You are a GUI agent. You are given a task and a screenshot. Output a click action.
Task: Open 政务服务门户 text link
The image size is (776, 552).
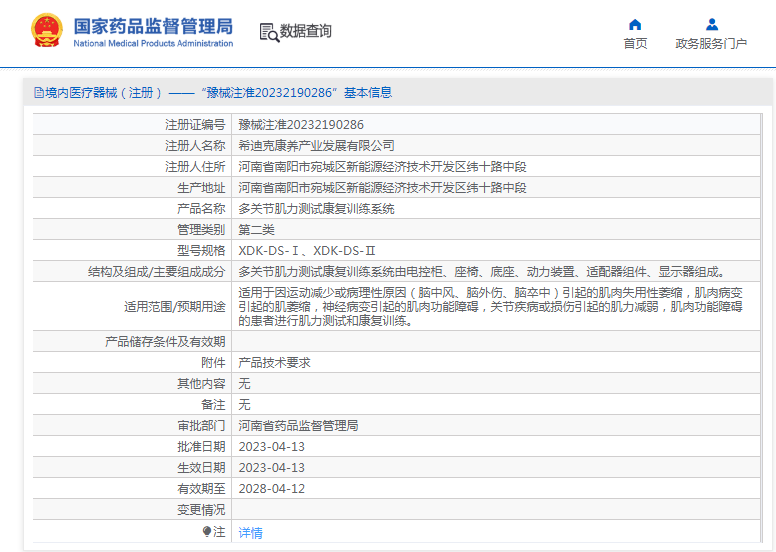click(x=711, y=44)
